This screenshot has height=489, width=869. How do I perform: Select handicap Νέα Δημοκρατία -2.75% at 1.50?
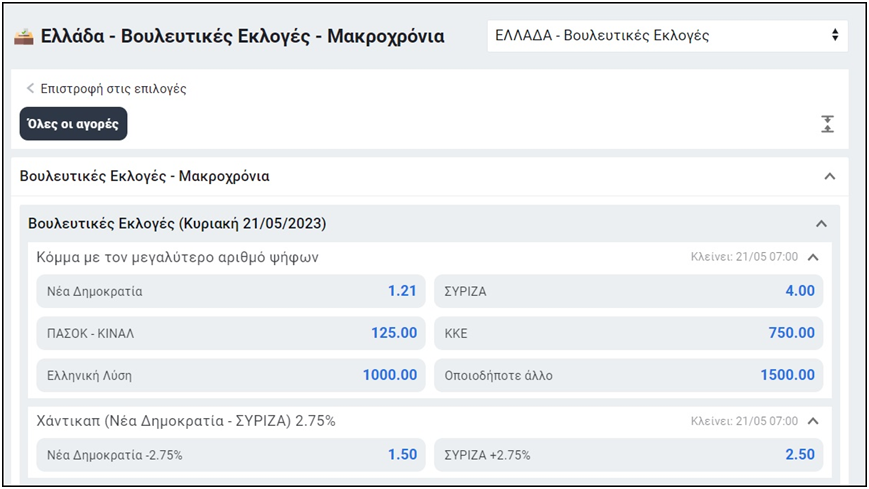point(231,454)
